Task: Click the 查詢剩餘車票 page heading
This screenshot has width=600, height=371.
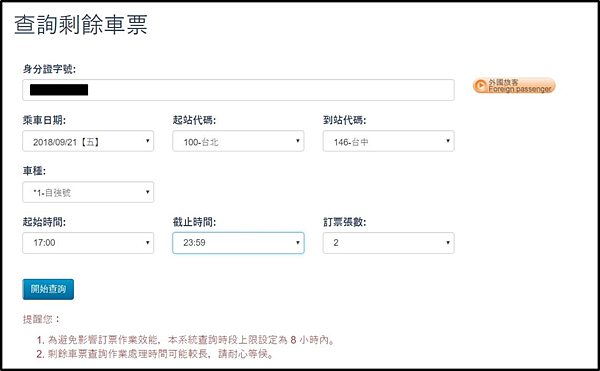Action: (81, 25)
